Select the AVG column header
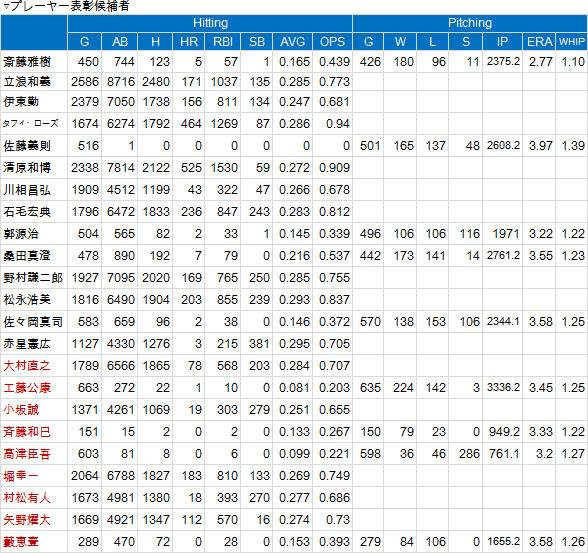Screen dimensions: 588x553 (x=292, y=42)
